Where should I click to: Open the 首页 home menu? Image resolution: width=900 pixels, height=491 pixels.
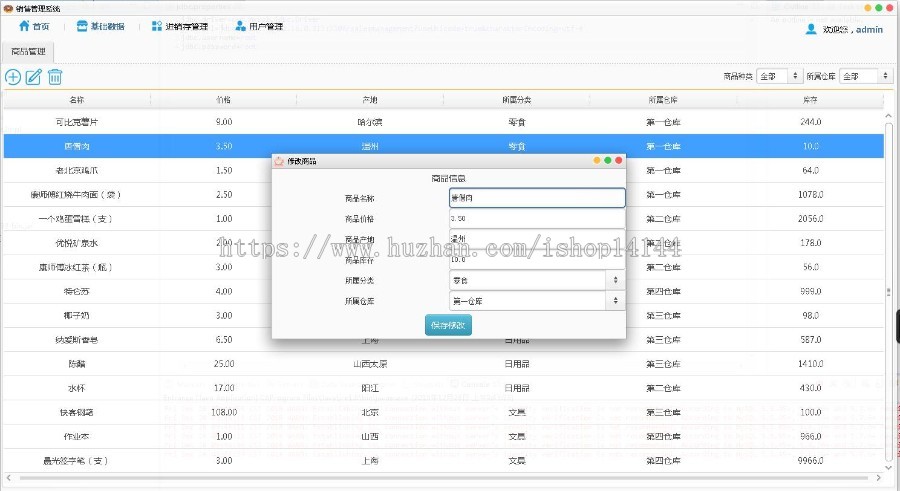coord(34,26)
